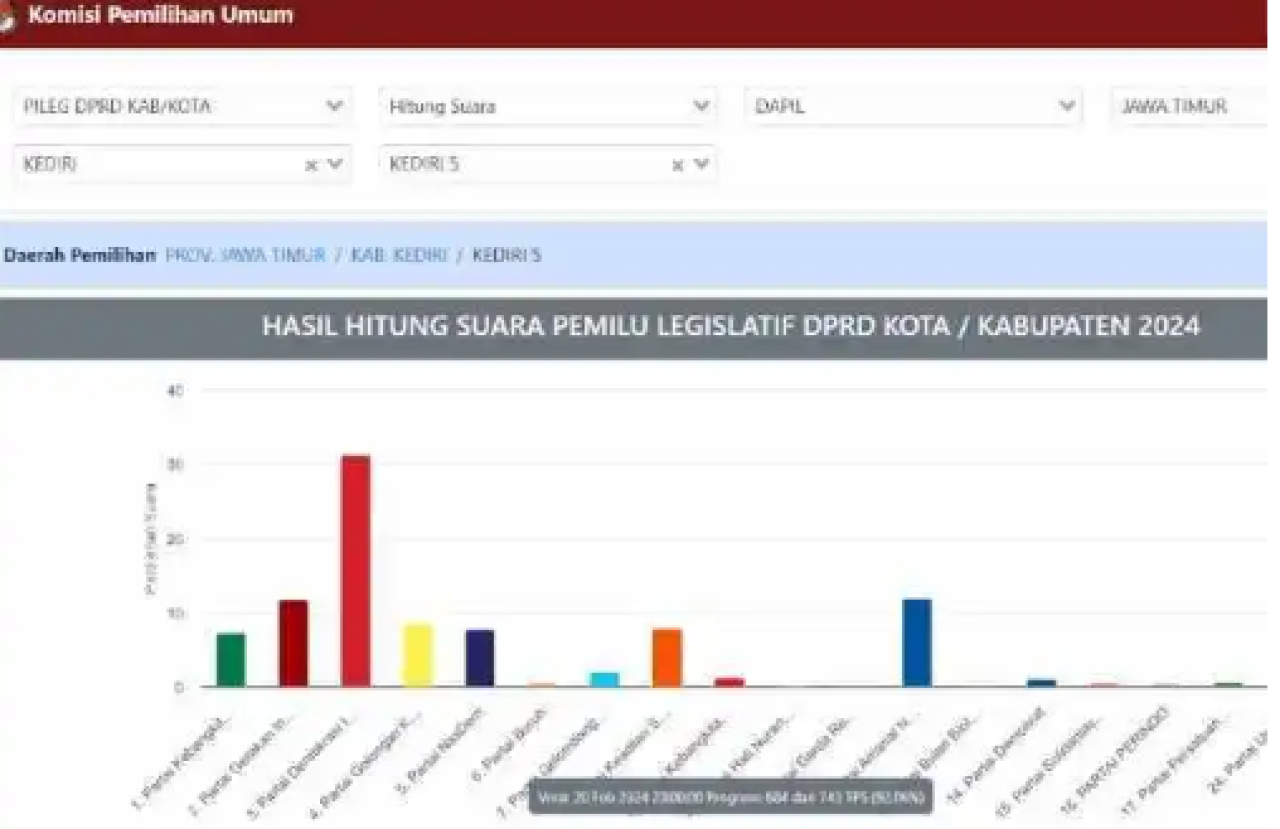Viewport: 1280px width, 829px height.
Task: Click the version and progress status tooltip
Action: (732, 797)
